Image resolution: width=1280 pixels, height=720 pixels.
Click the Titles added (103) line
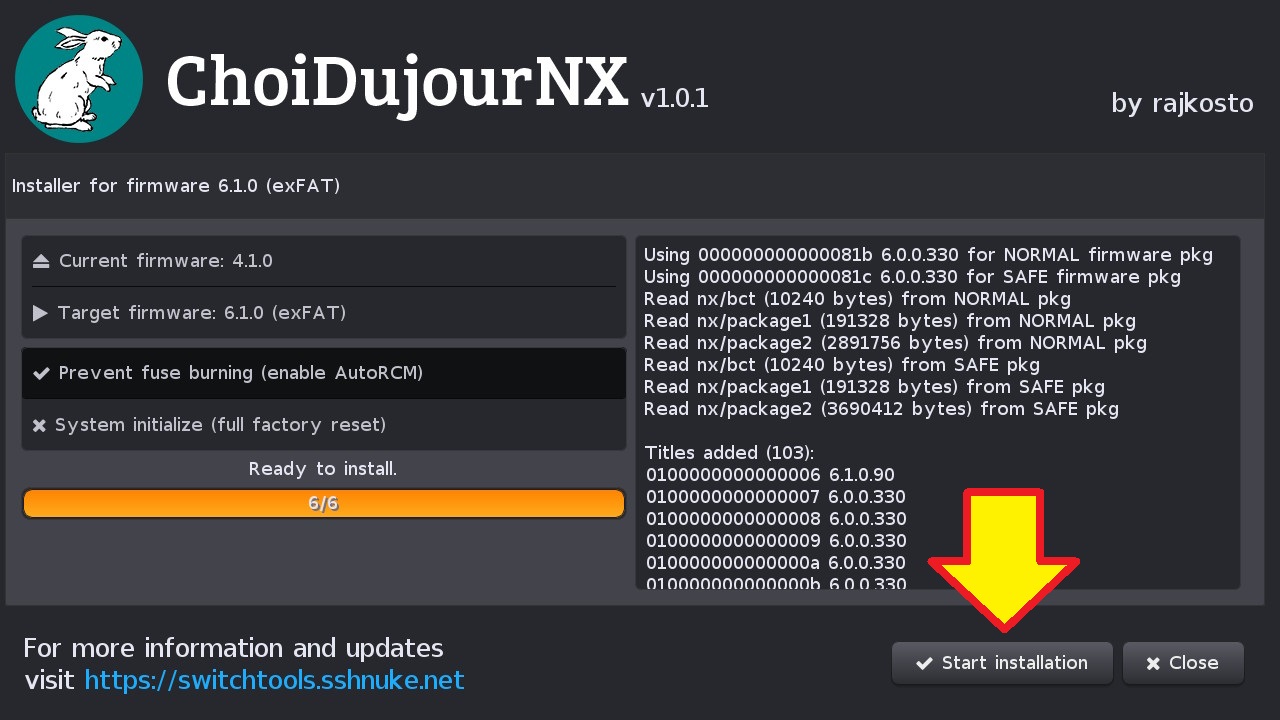[x=729, y=453]
